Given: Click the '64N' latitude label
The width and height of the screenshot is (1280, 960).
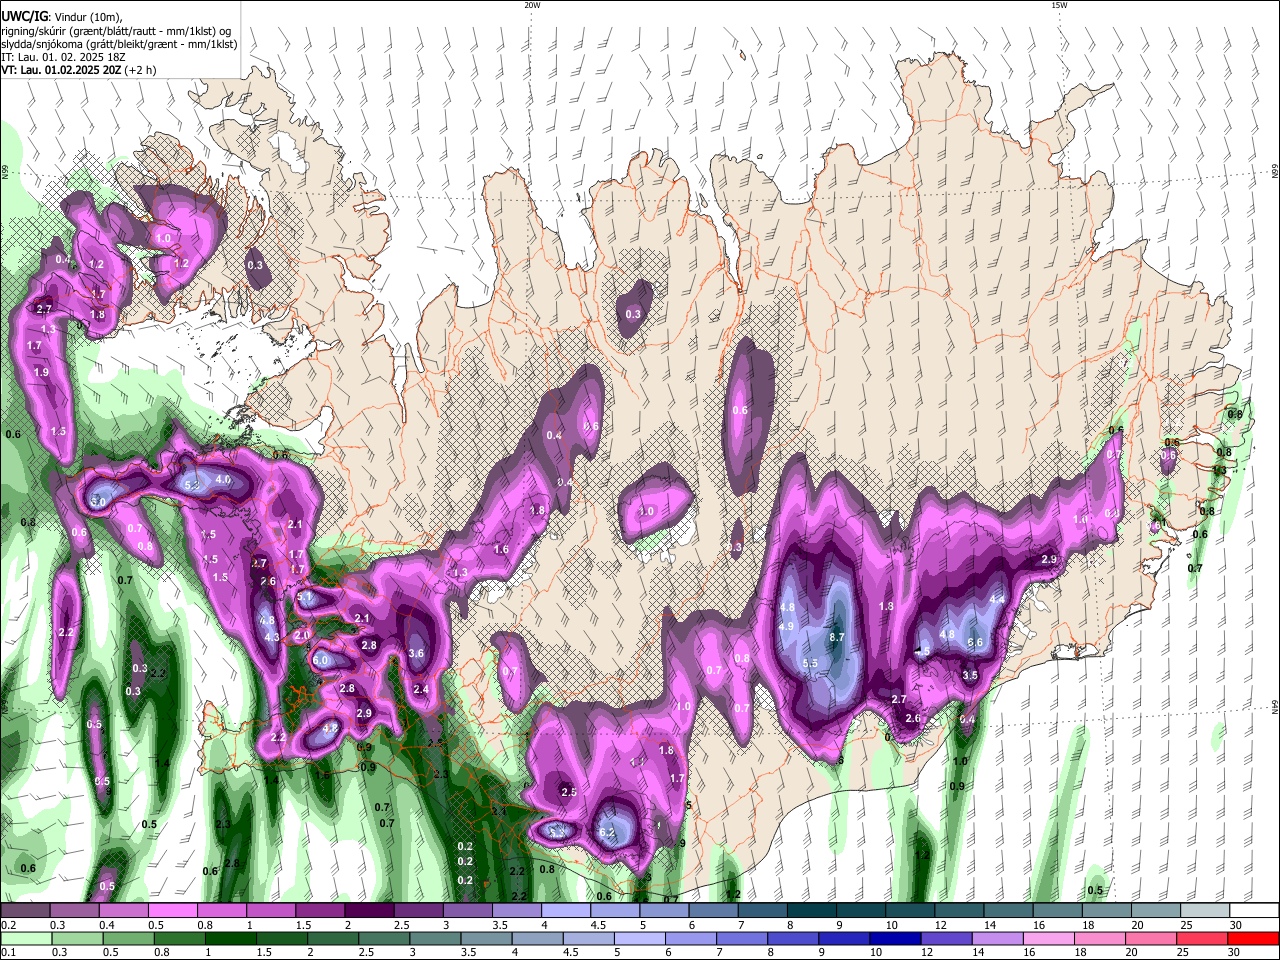Looking at the screenshot, I should point(1275,707).
